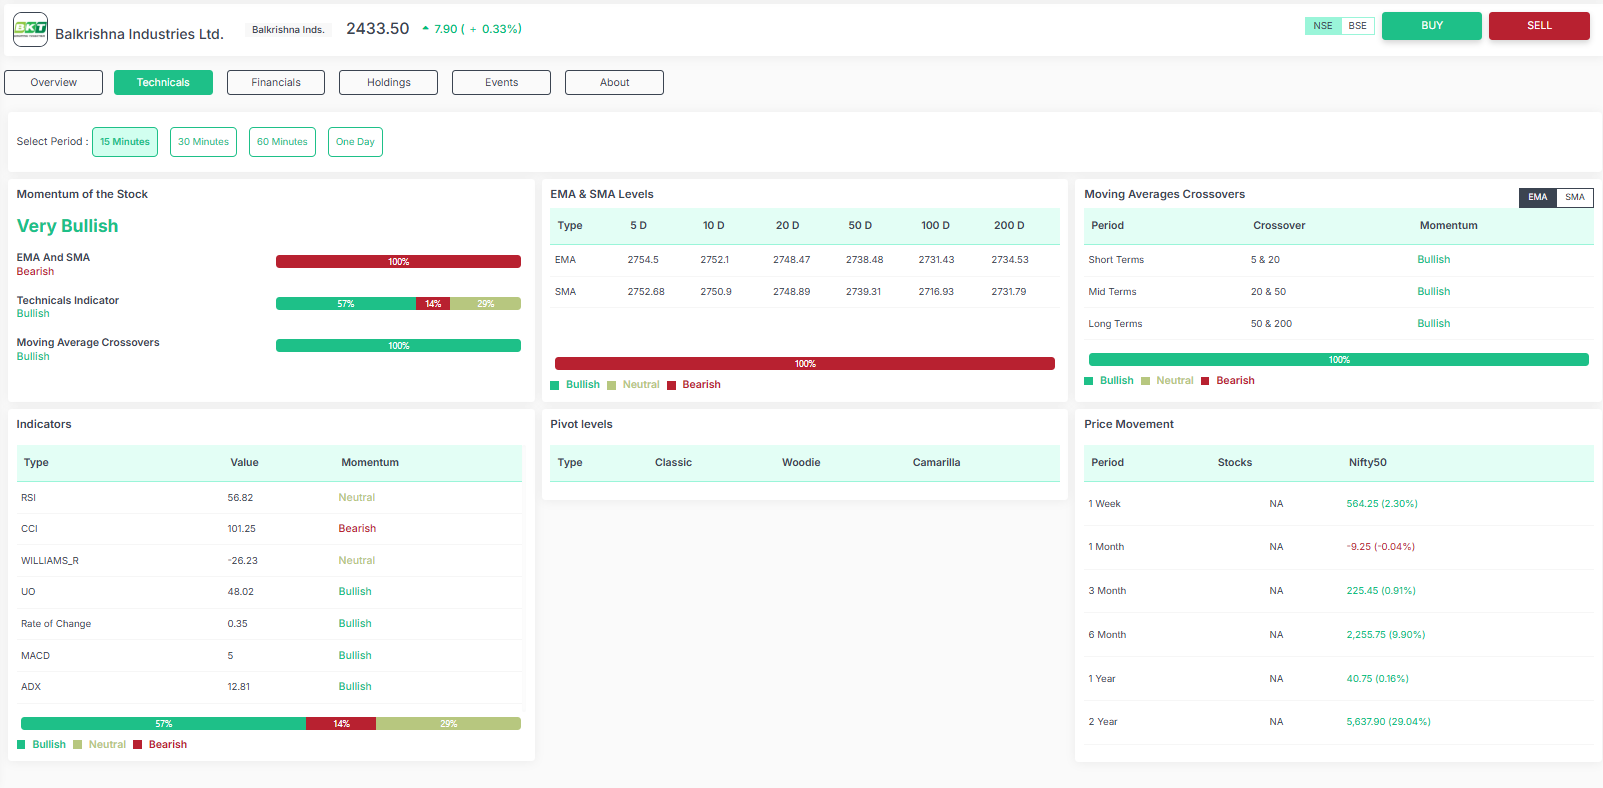Click the Neutral legend swatch in Indicators panel
The width and height of the screenshot is (1603, 788).
pyautogui.click(x=78, y=745)
